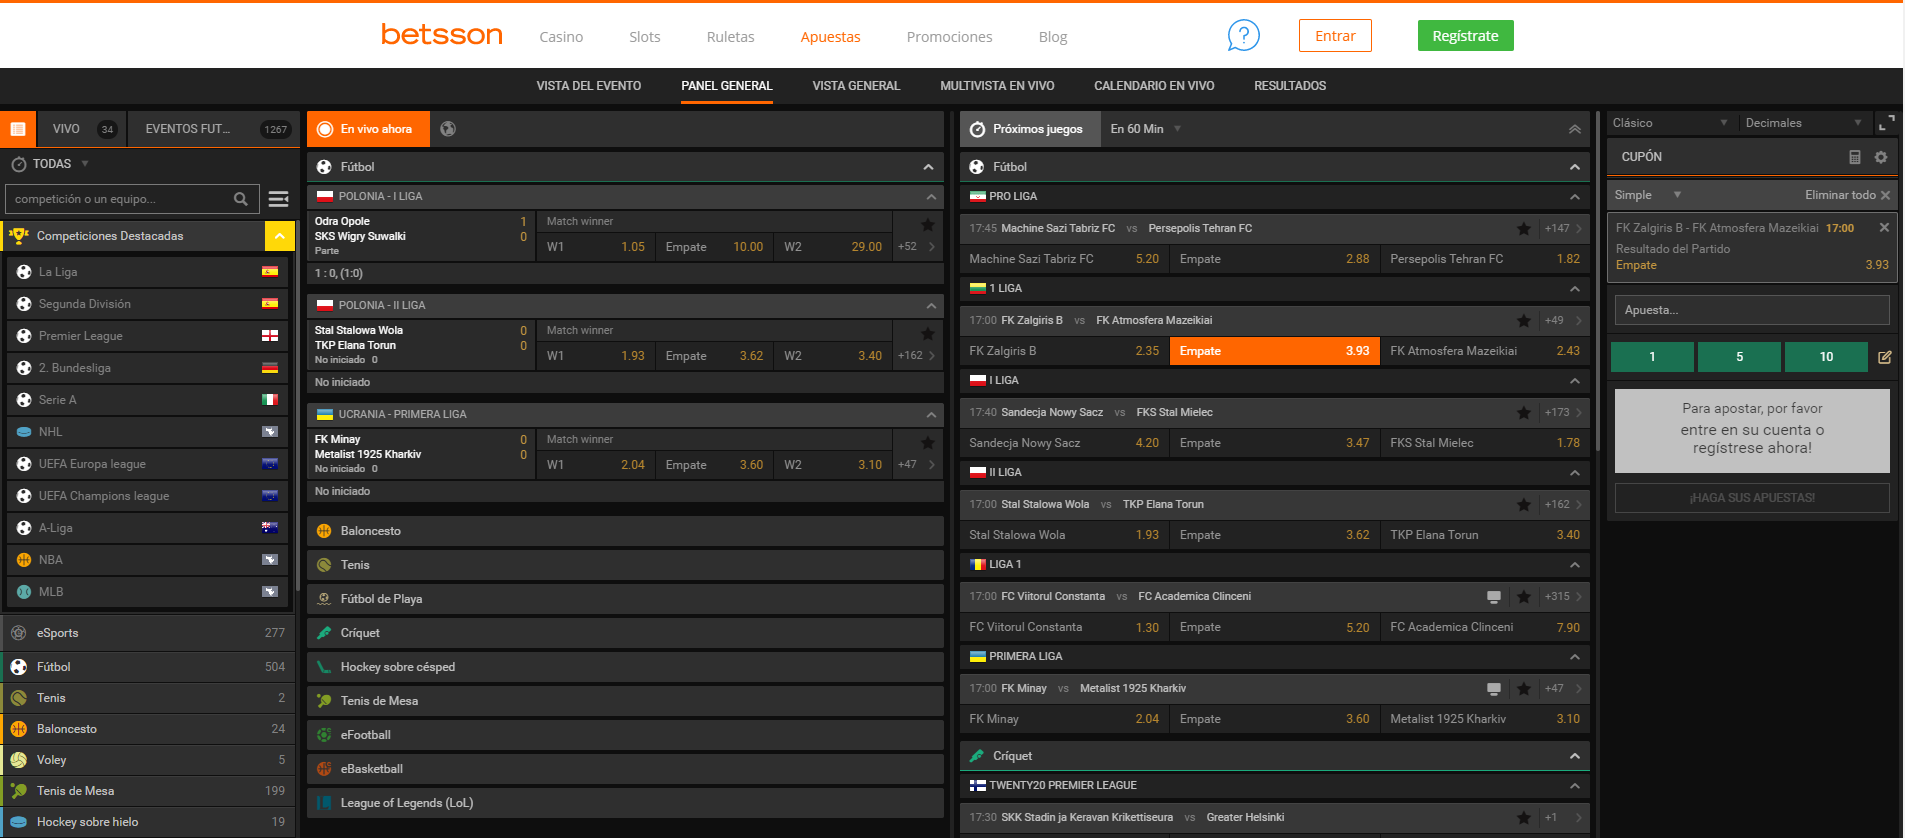Select Empate 3.60 in live FK Minay match

[x=714, y=465]
